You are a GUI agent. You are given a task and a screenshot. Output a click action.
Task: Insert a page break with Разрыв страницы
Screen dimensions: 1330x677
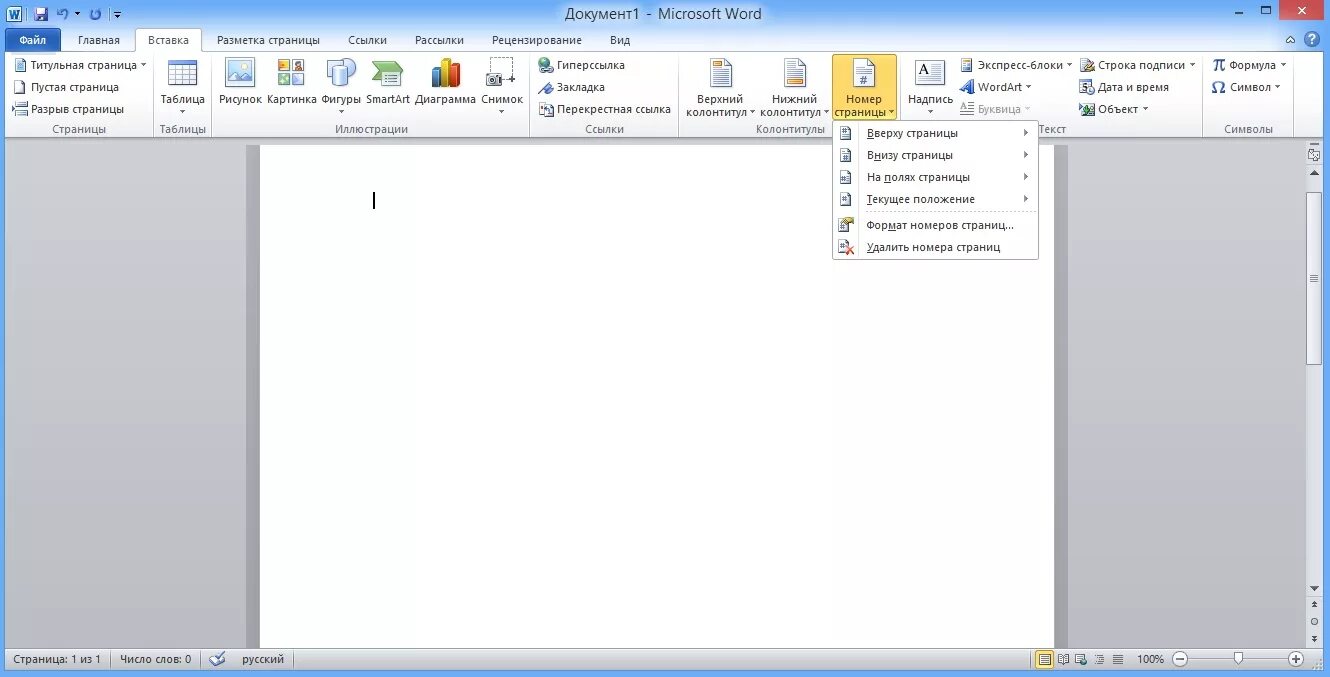(69, 109)
